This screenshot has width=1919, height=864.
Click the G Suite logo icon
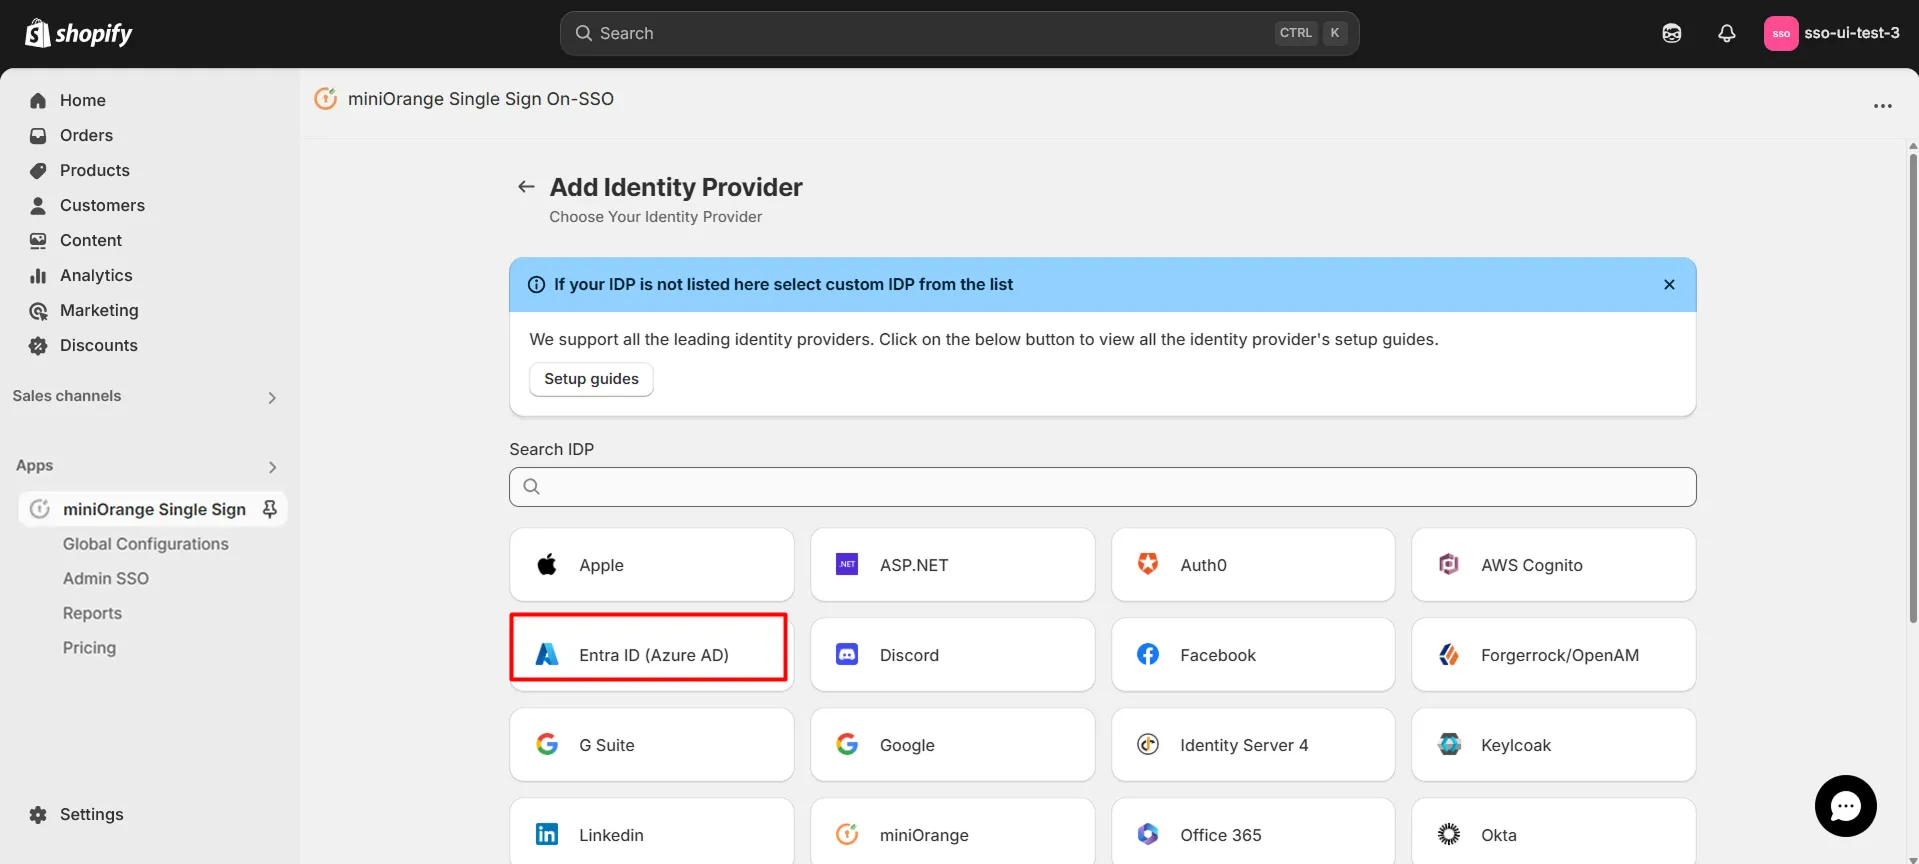547,744
